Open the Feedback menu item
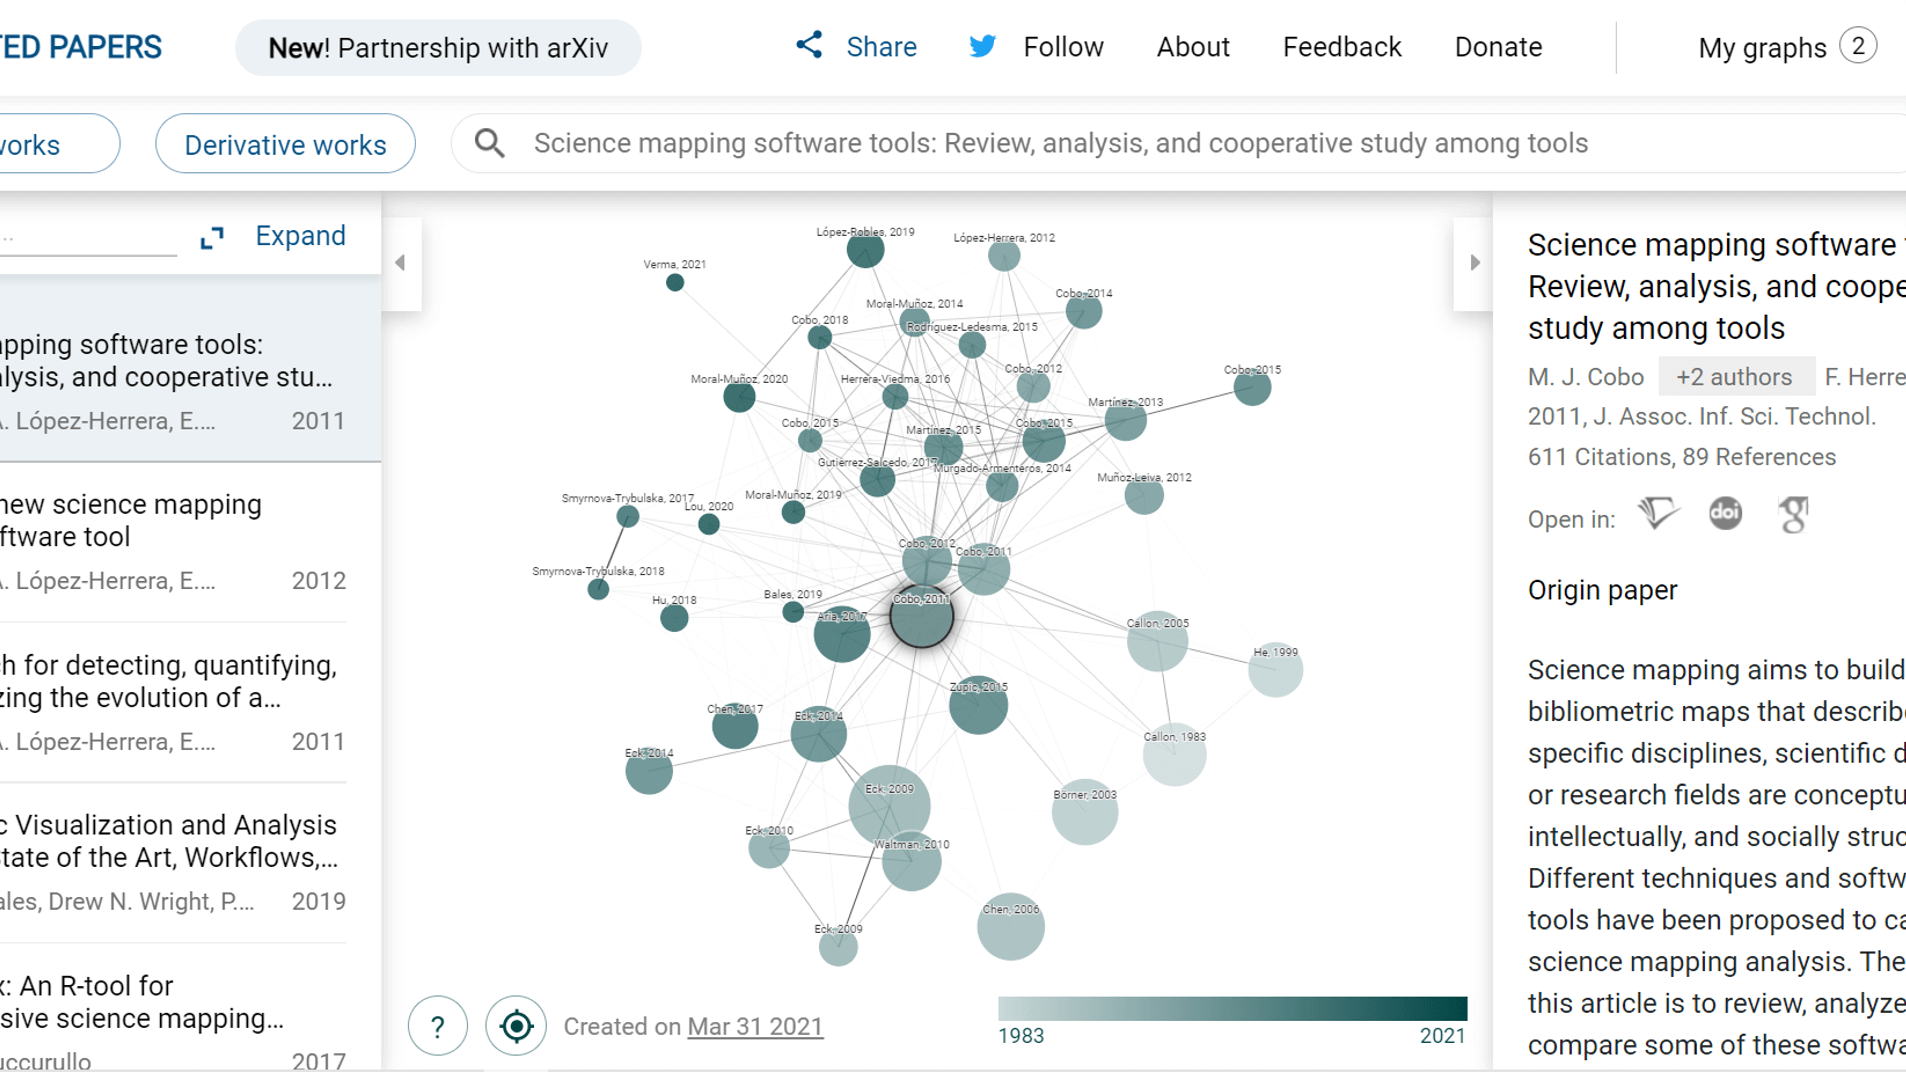Image resolution: width=1906 pixels, height=1072 pixels. pyautogui.click(x=1342, y=47)
